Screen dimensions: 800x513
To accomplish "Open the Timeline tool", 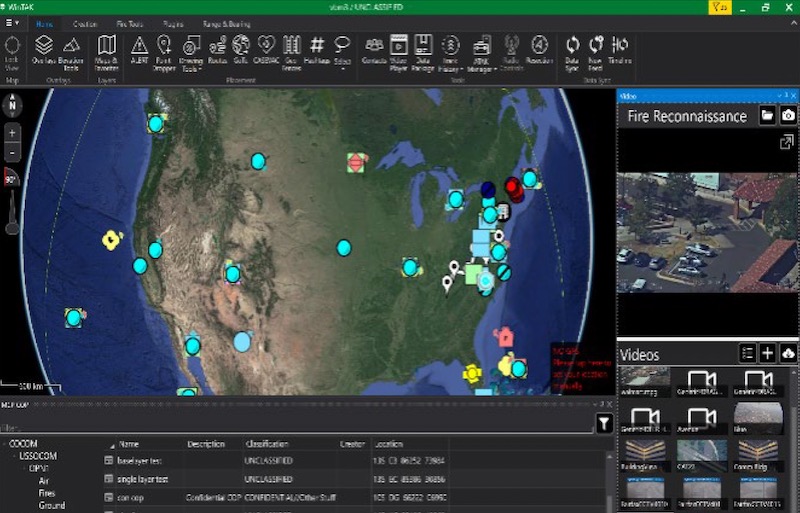I will pos(620,50).
